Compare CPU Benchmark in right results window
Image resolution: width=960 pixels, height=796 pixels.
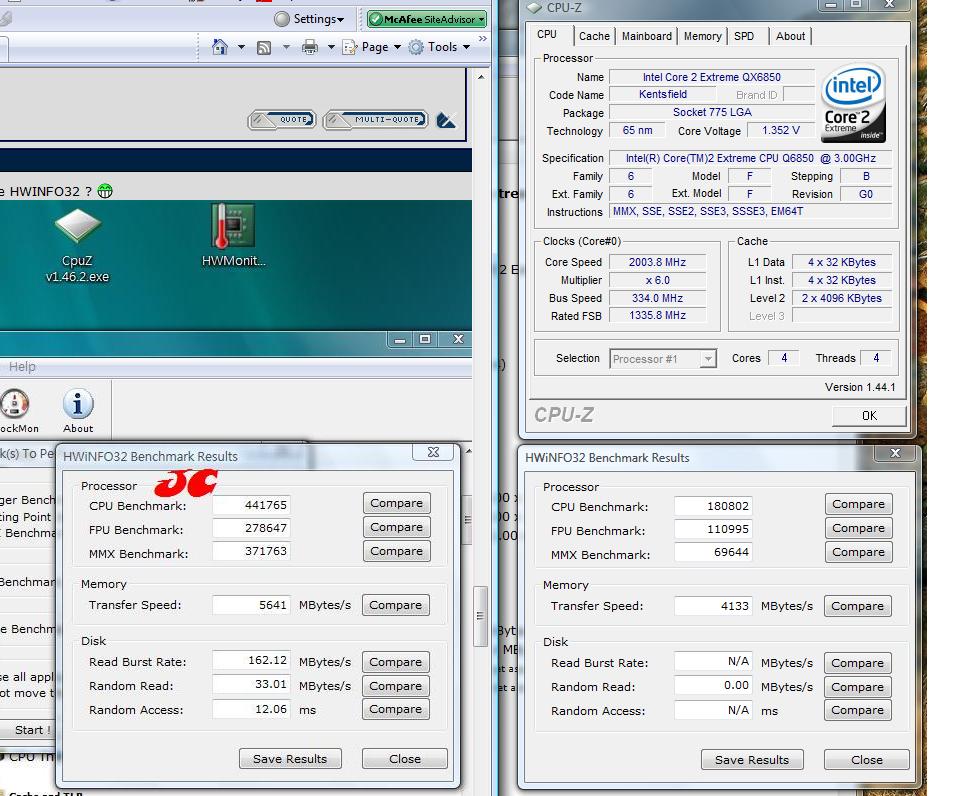(x=858, y=505)
